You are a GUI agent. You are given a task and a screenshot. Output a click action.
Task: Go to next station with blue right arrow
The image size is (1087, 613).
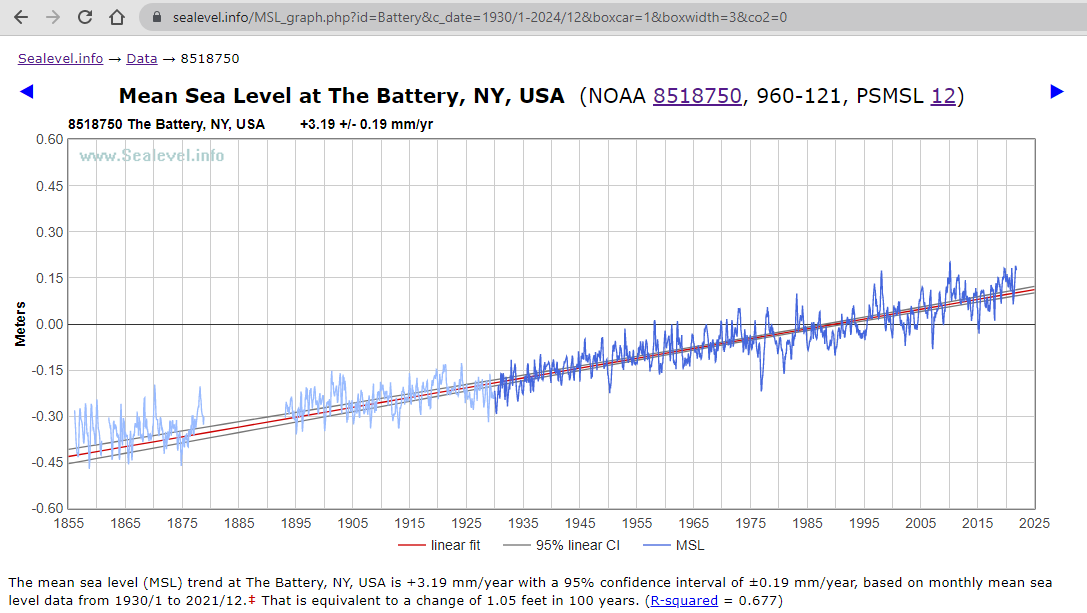1057,92
